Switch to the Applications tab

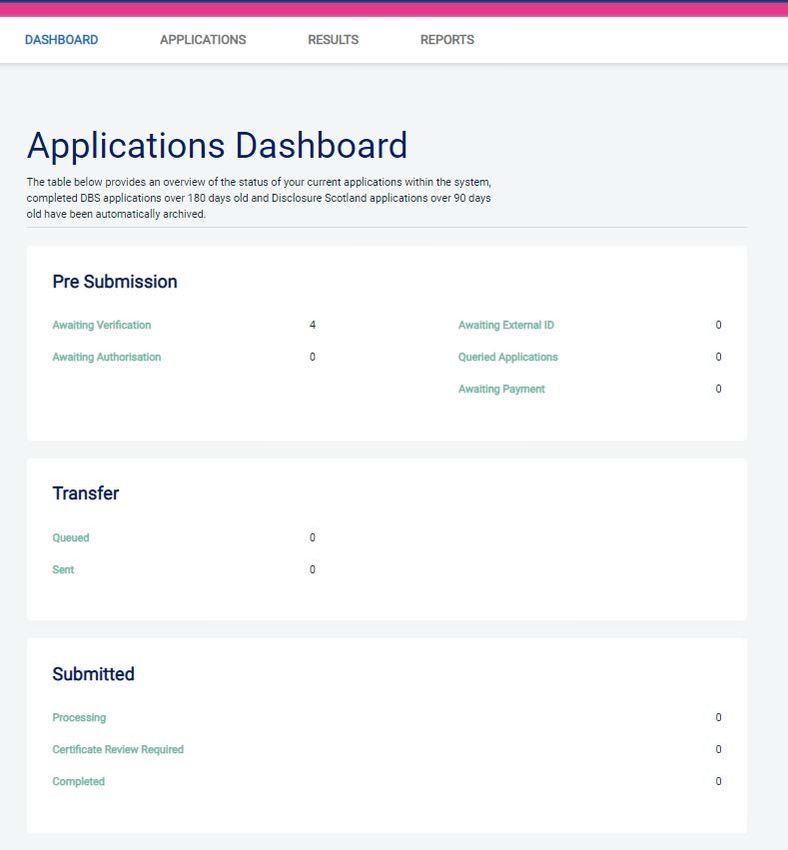[203, 40]
